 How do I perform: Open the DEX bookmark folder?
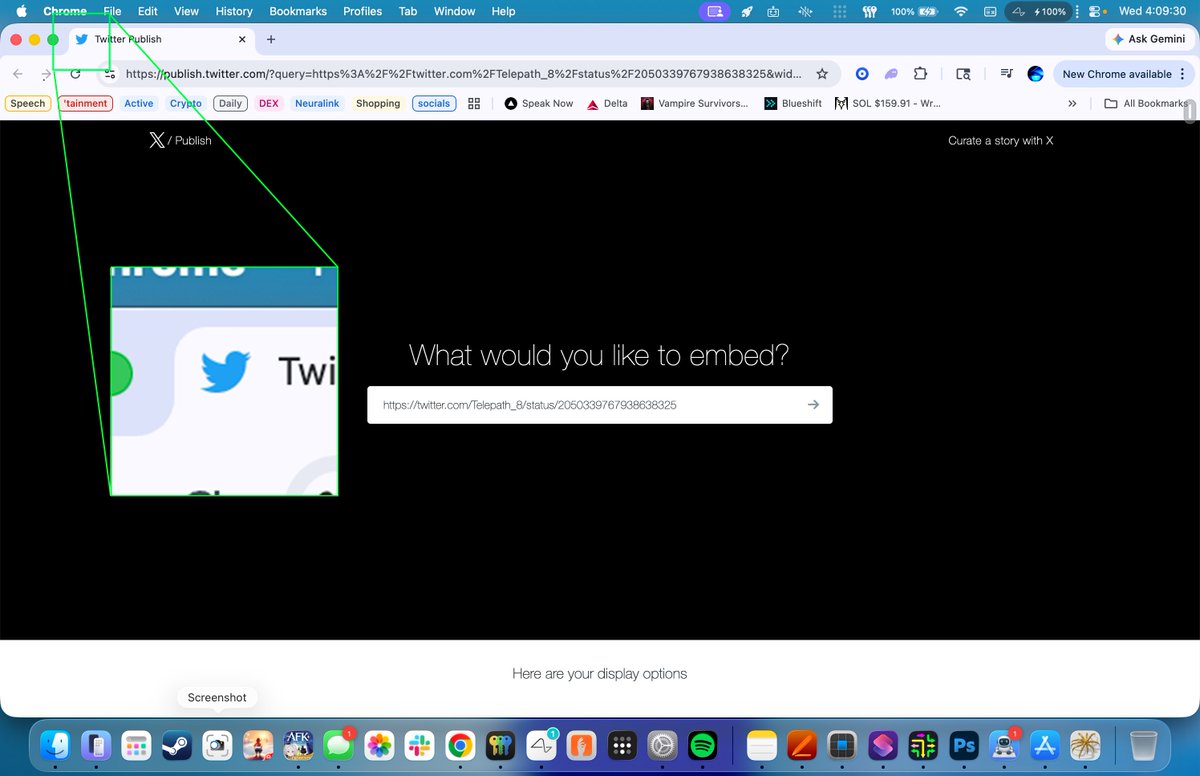[x=269, y=103]
